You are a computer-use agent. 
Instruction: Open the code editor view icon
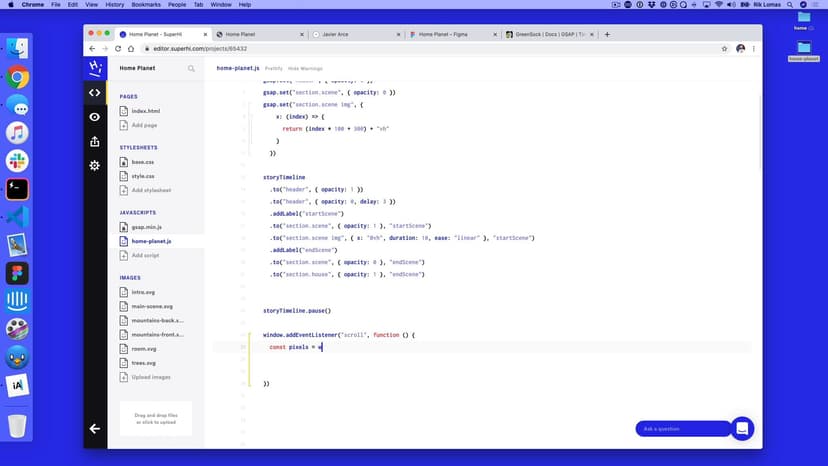click(x=95, y=93)
